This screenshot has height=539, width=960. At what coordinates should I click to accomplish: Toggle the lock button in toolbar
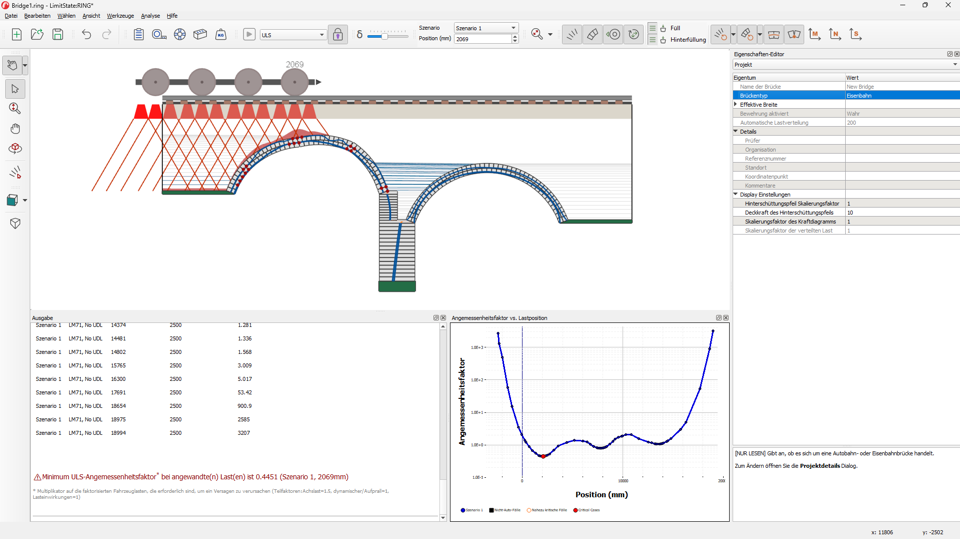[338, 35]
